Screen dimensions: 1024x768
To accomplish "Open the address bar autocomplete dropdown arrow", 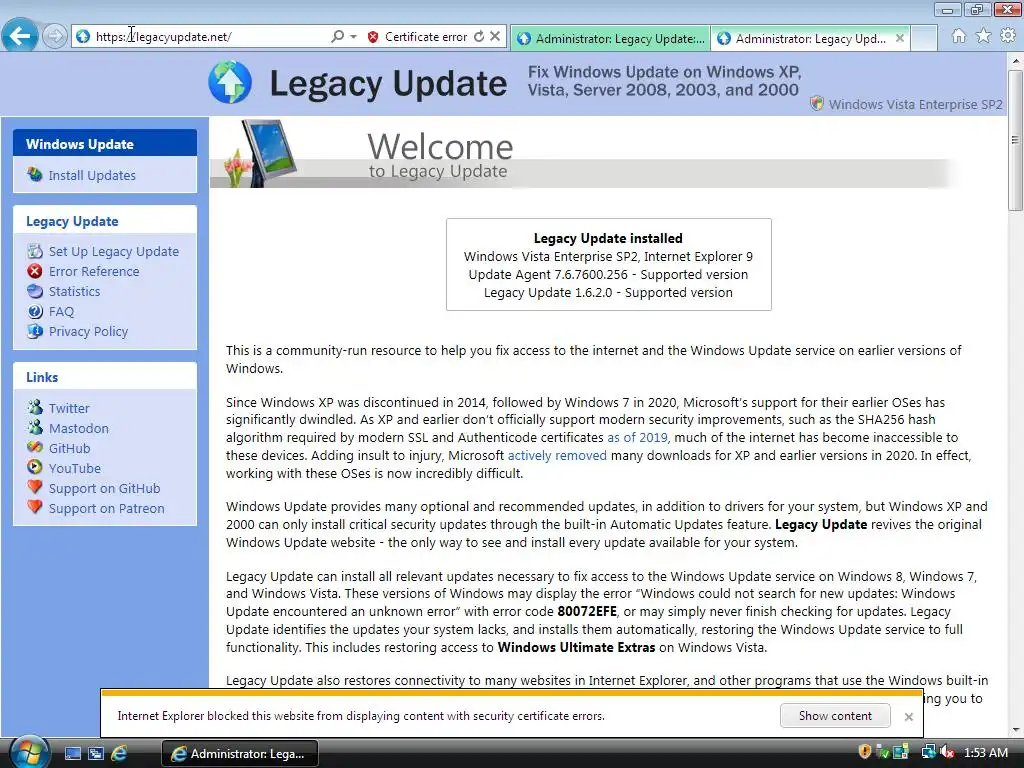I will tap(353, 37).
